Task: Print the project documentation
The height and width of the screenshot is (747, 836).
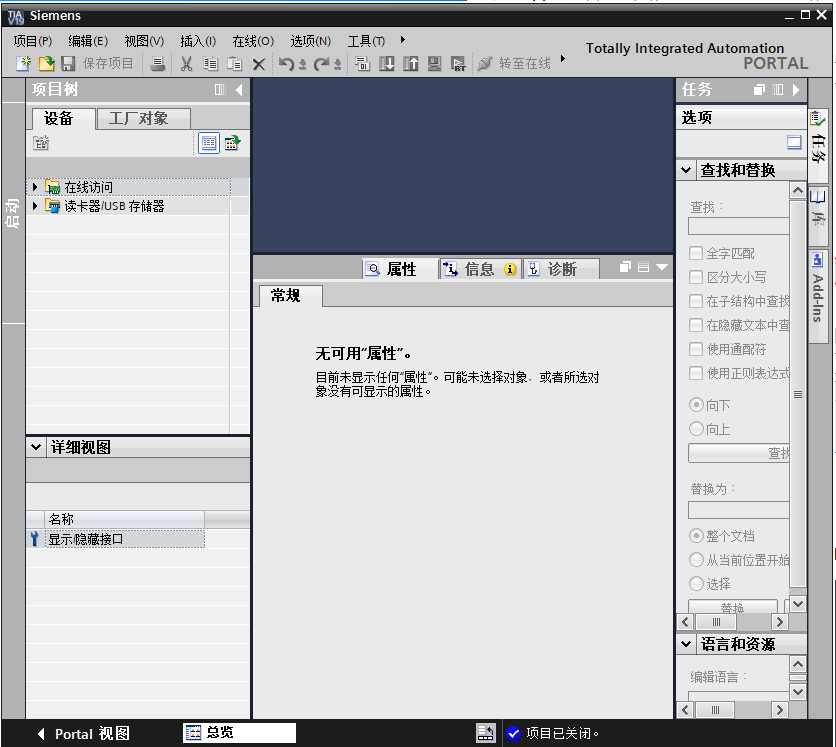Action: (x=158, y=63)
